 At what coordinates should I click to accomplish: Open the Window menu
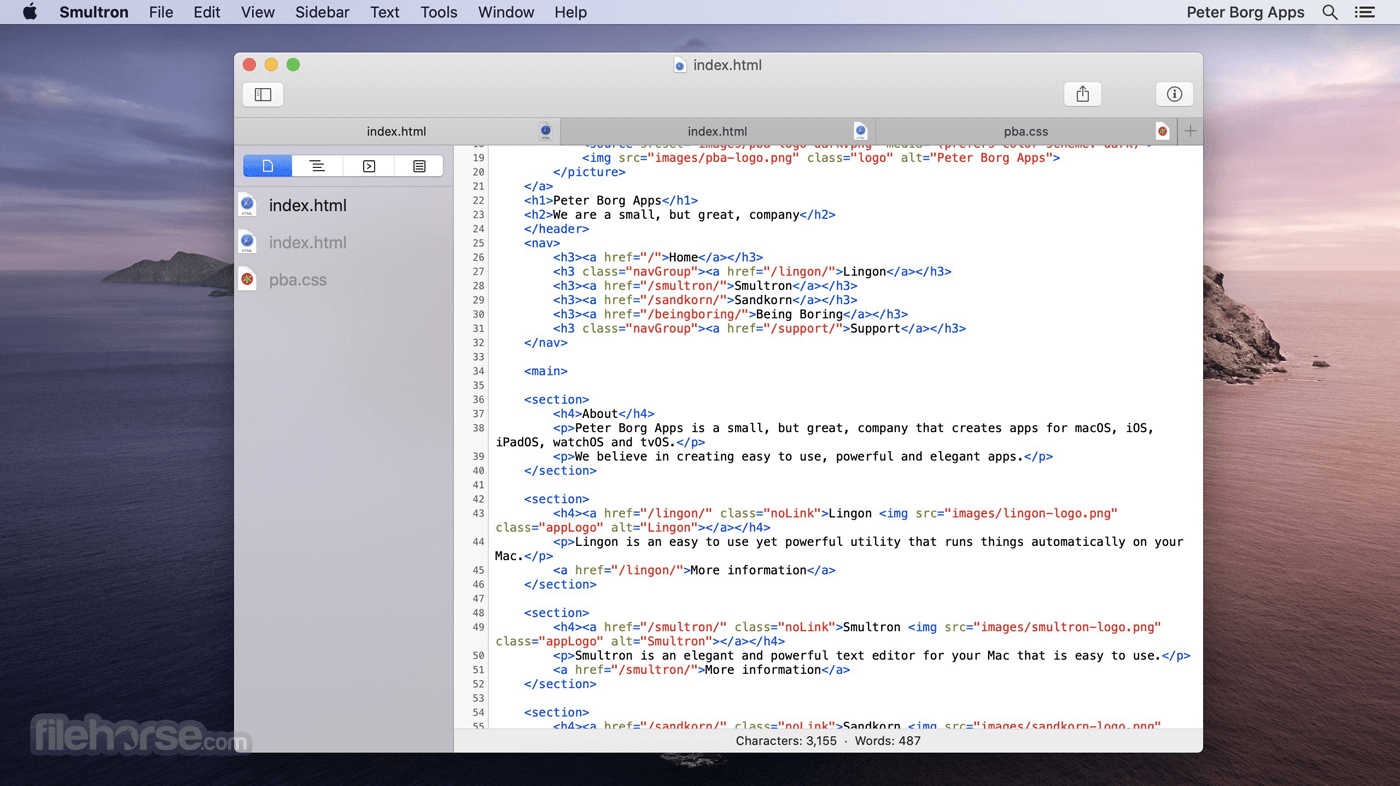pos(506,12)
